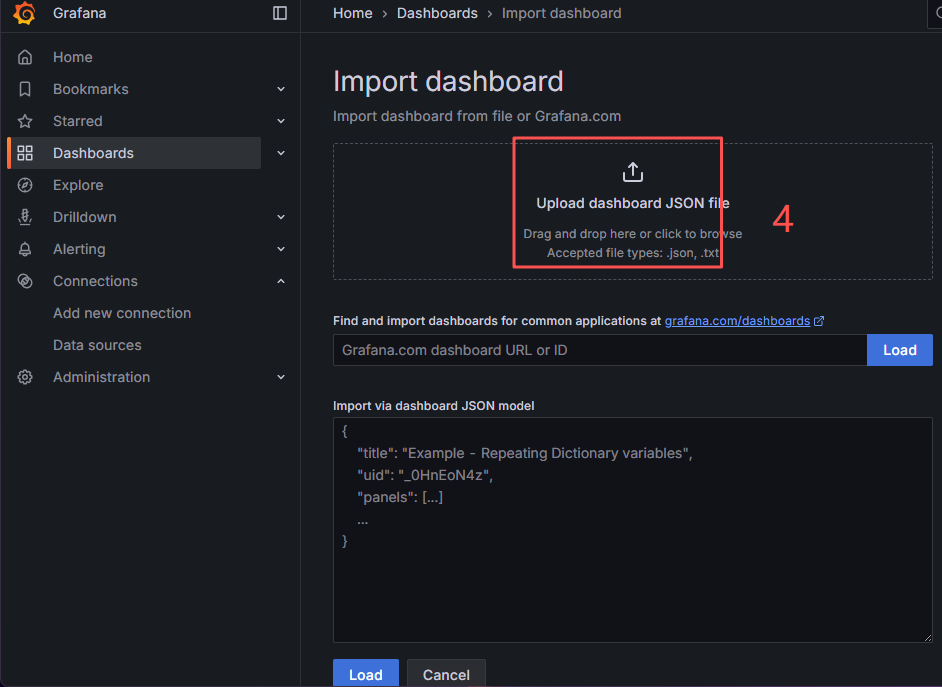
Task: Click Import via dashboard JSON model label
Action: click(434, 406)
